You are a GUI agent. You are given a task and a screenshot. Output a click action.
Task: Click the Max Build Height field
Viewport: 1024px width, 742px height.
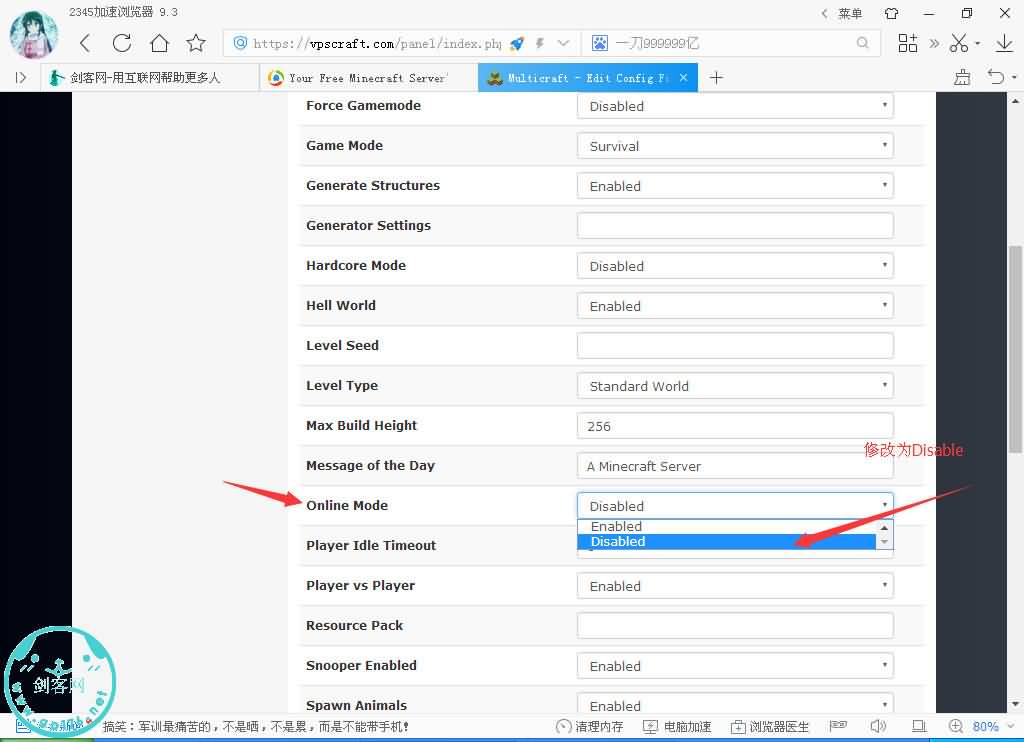click(735, 426)
